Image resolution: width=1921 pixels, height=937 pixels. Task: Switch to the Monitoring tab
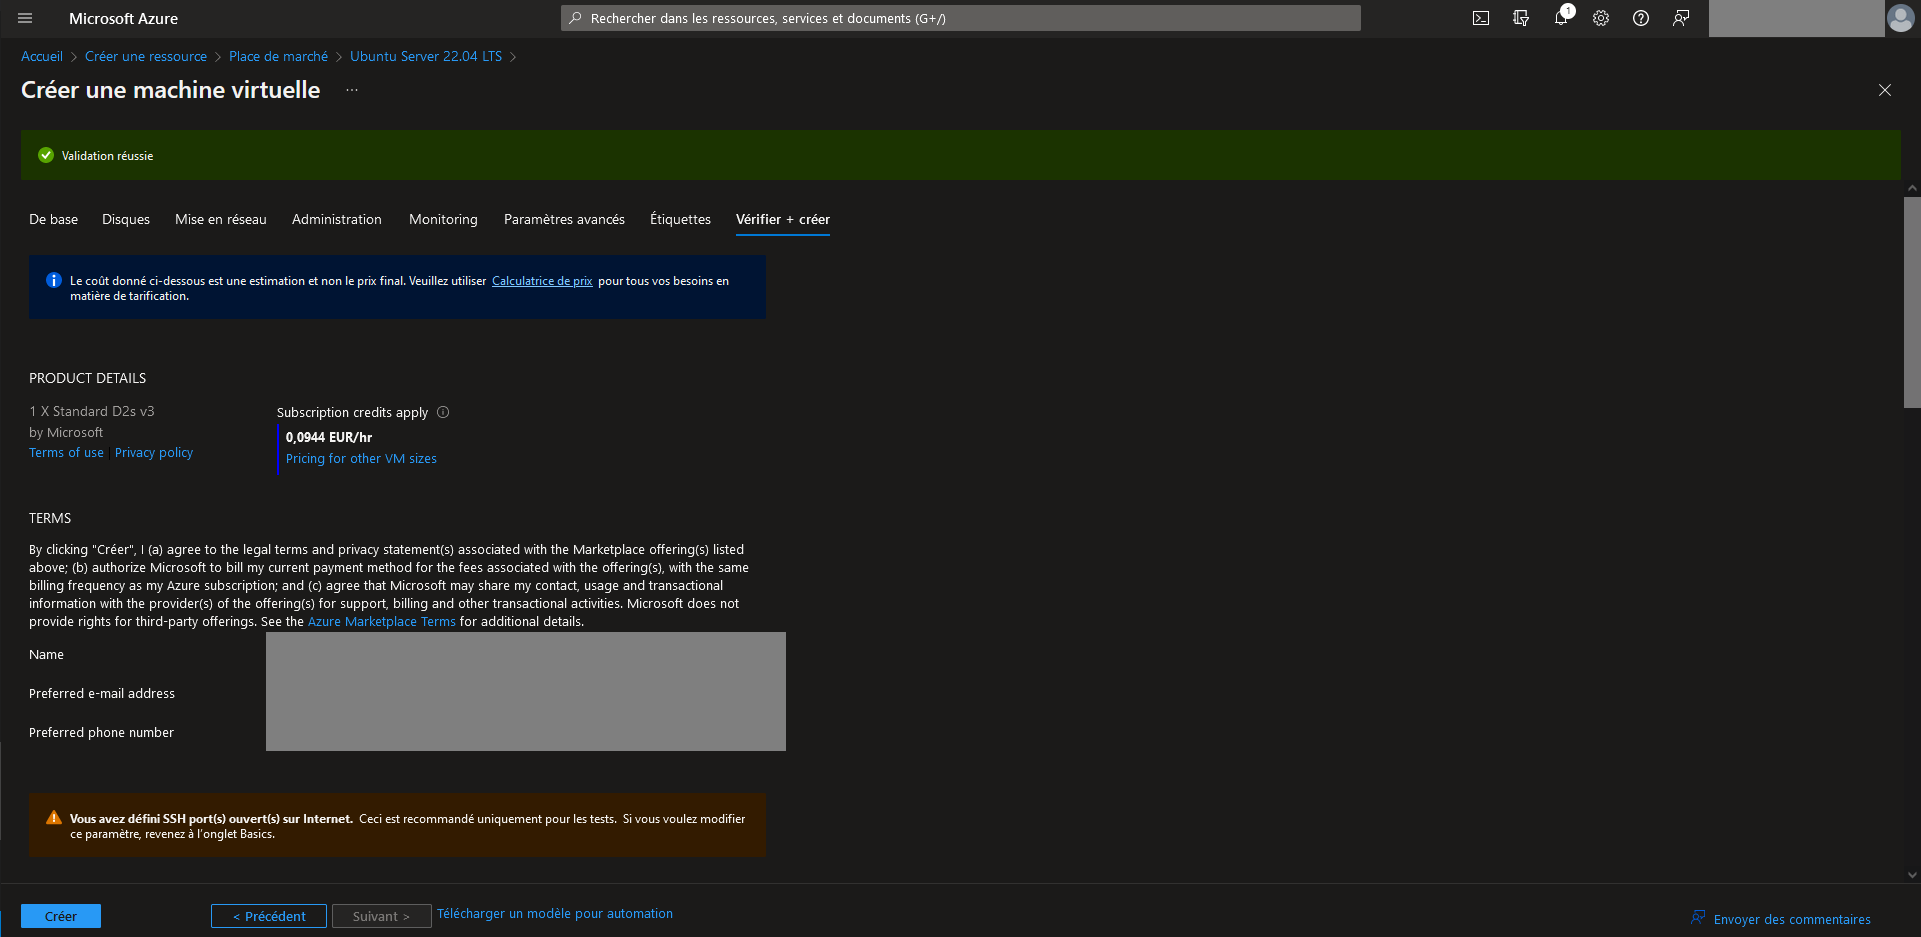pos(443,219)
